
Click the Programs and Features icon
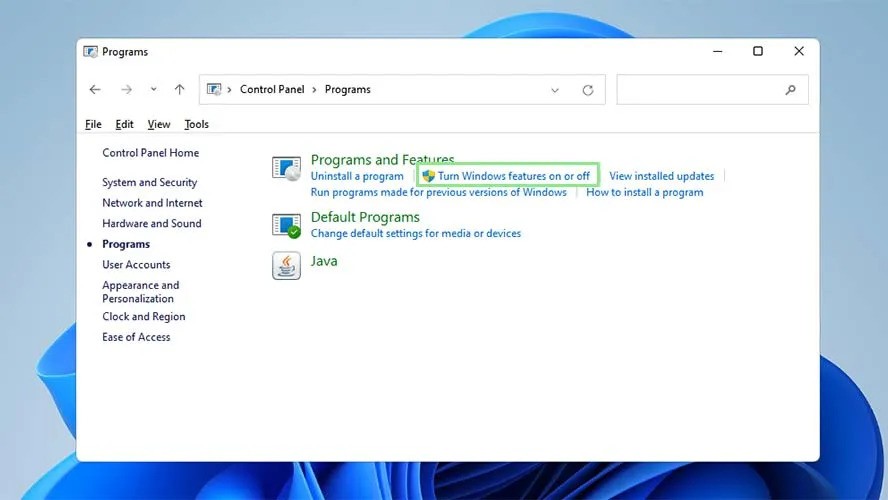pyautogui.click(x=286, y=168)
